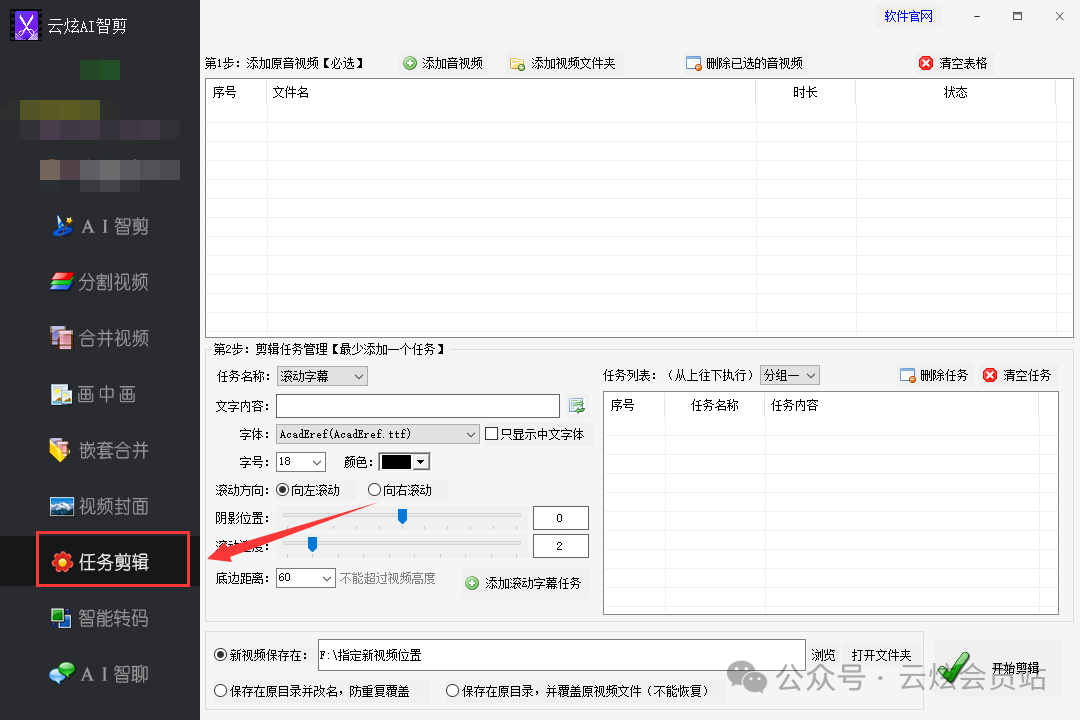Click the 浏览 button
The width and height of the screenshot is (1080, 720).
tap(823, 655)
